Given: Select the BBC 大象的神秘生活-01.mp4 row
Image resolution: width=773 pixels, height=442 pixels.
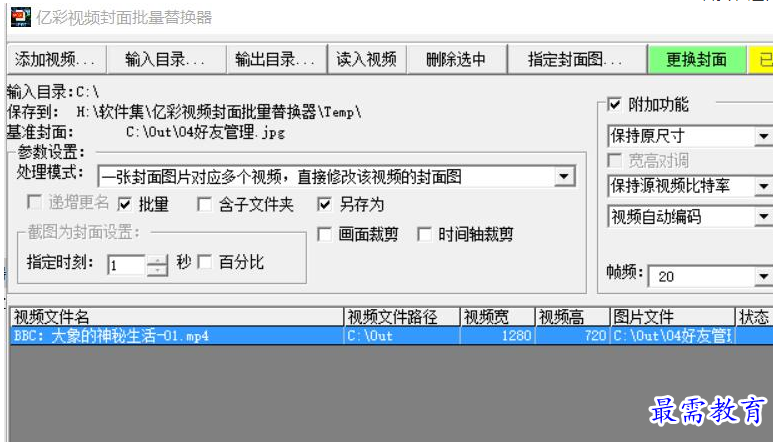Looking at the screenshot, I should [391, 336].
